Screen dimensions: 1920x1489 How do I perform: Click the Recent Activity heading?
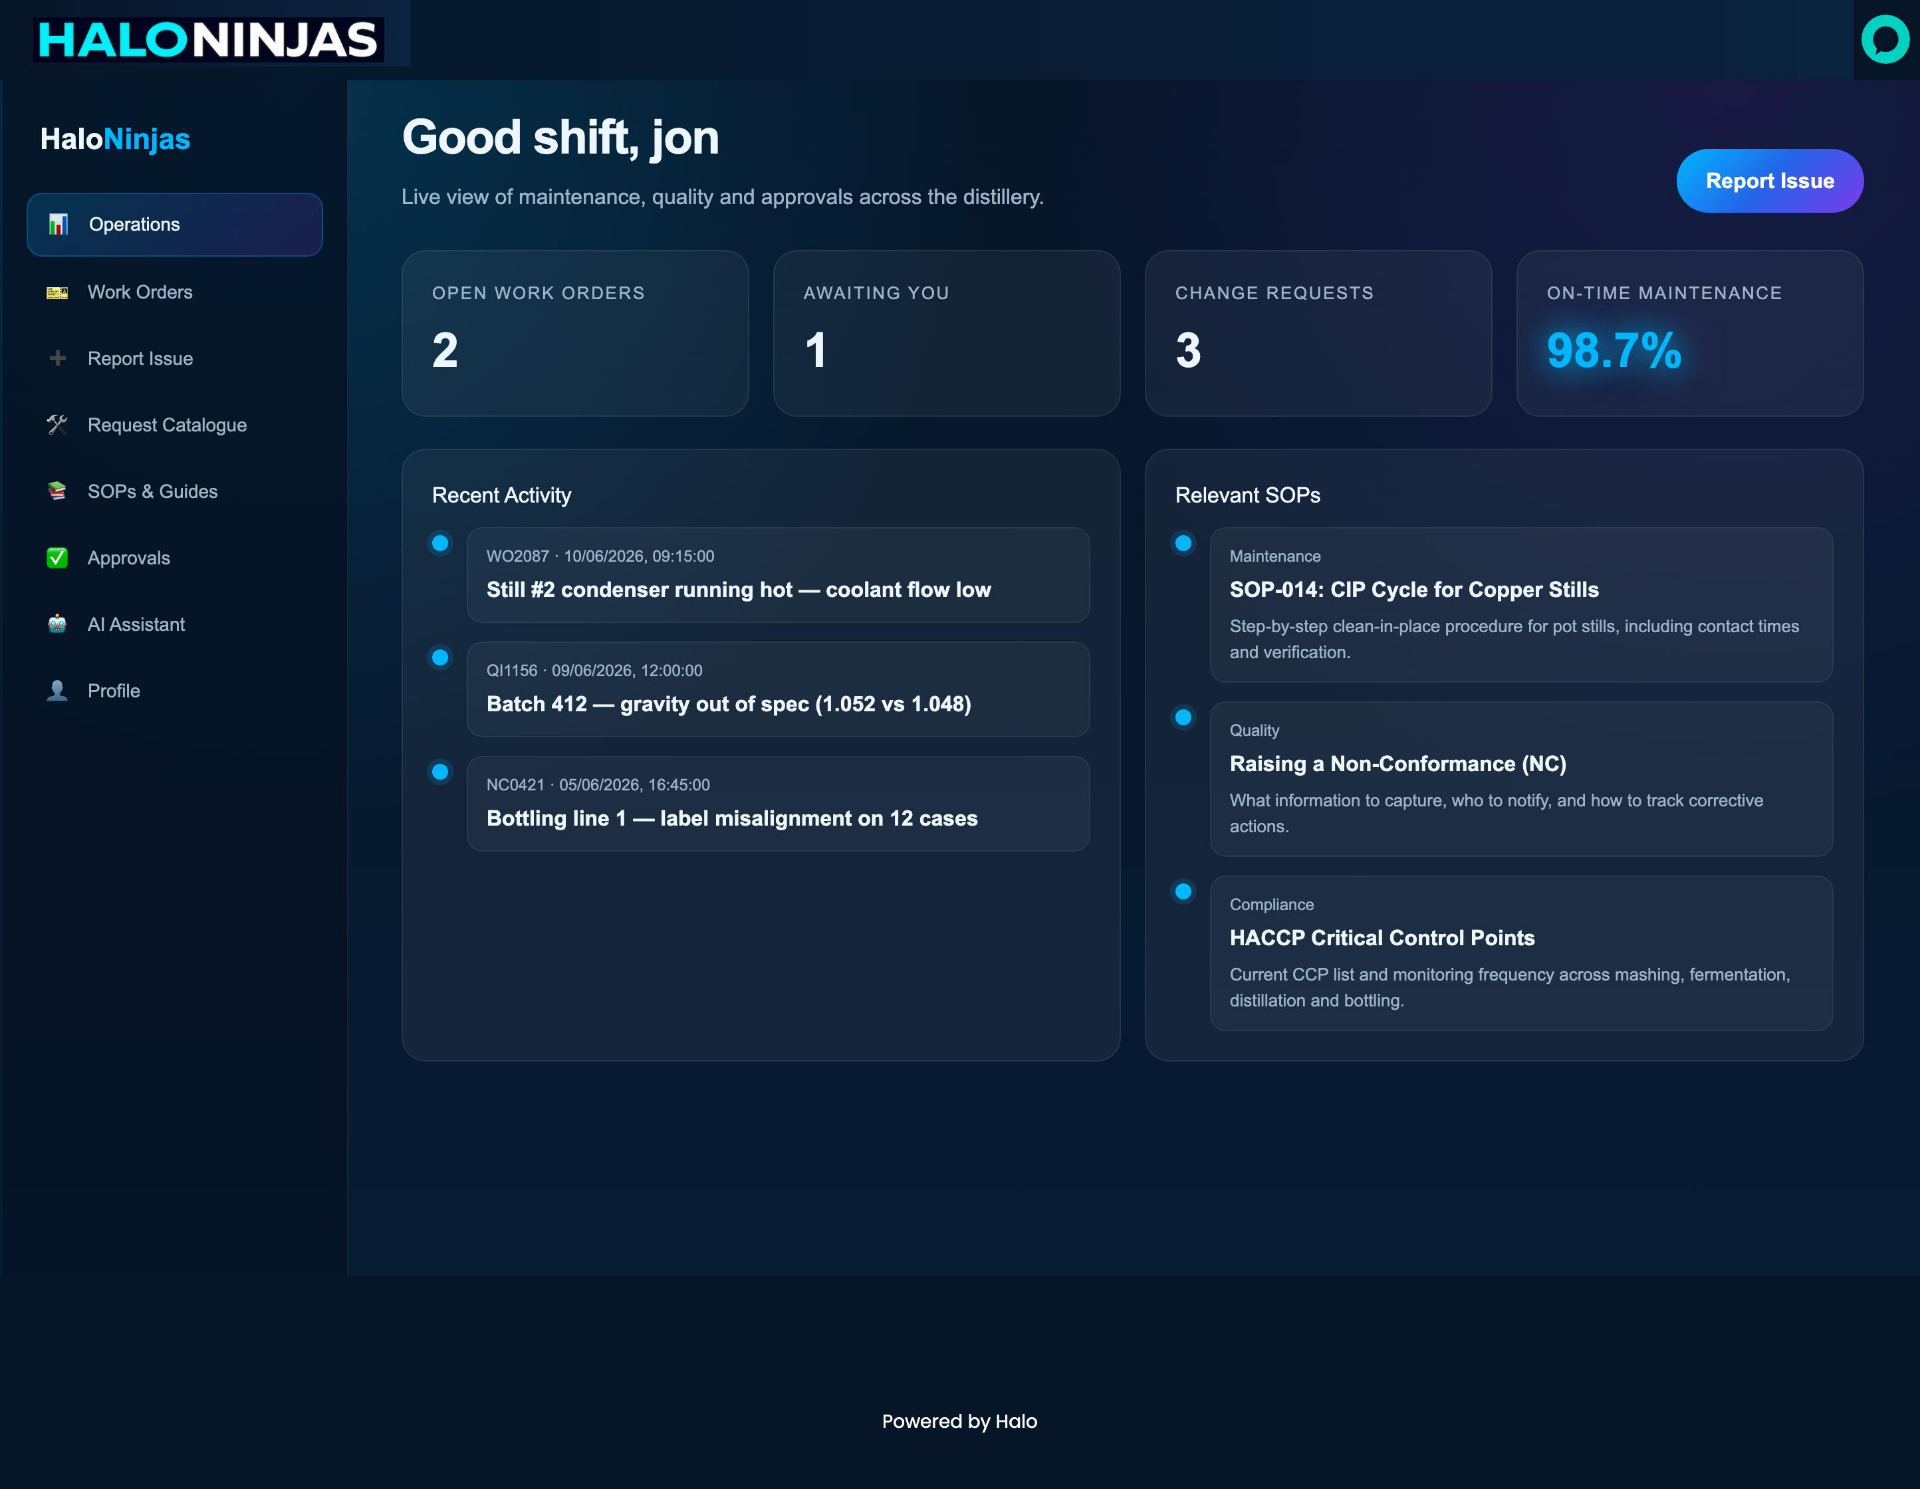coord(501,495)
